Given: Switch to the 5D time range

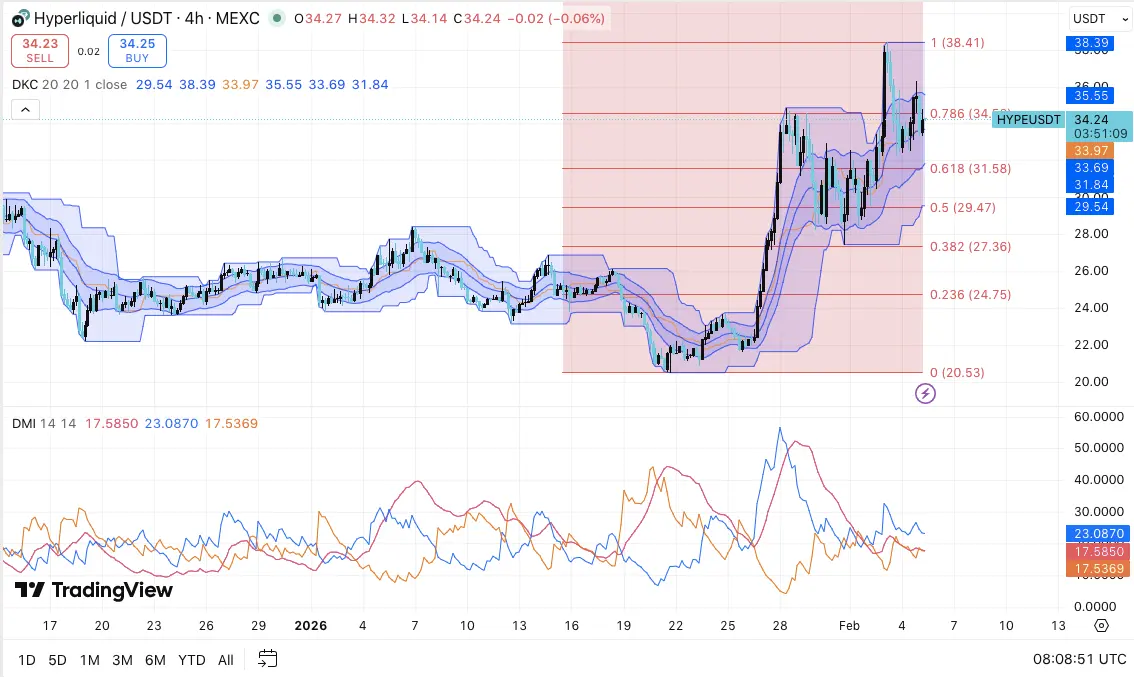Looking at the screenshot, I should point(58,660).
